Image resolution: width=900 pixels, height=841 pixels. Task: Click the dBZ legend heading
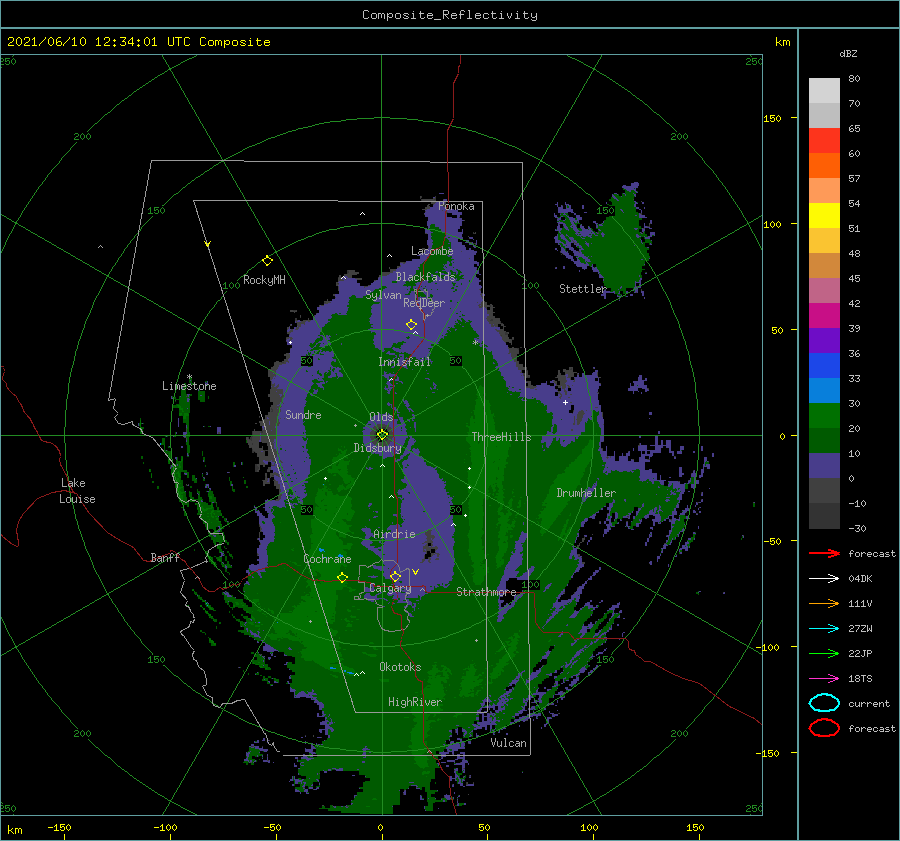[x=848, y=53]
